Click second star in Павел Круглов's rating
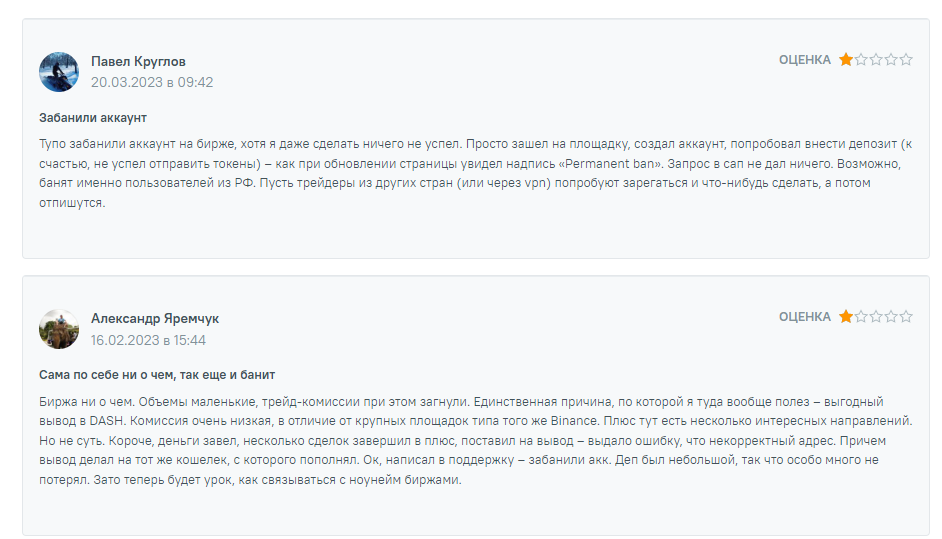 pos(861,59)
